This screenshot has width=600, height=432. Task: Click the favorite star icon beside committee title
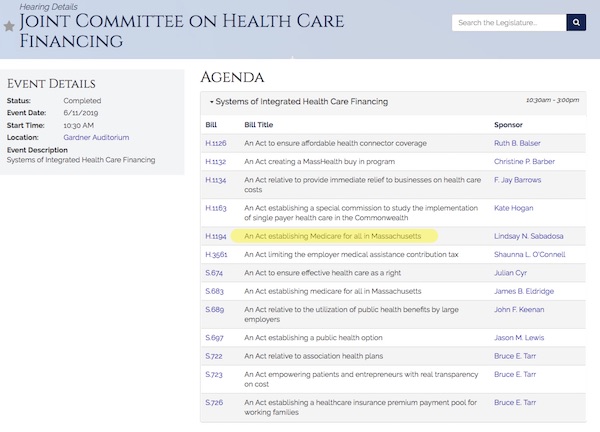9,26
